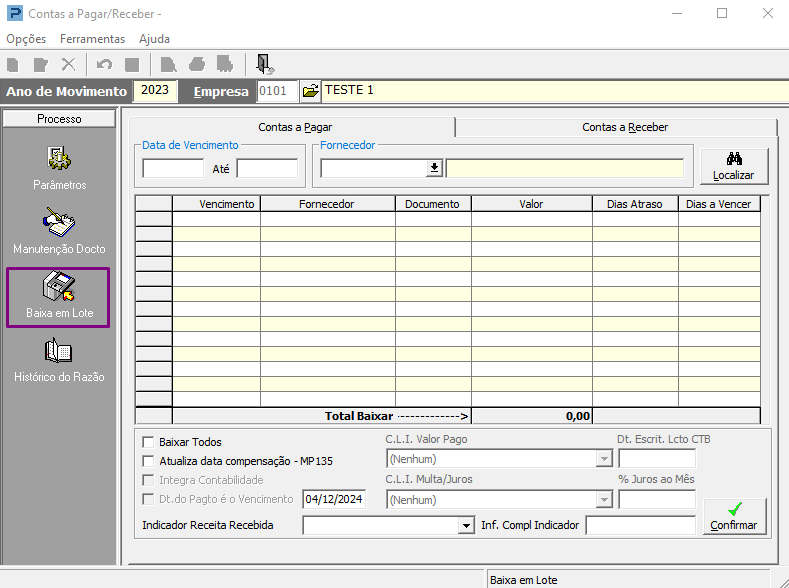Click the Inf. Compl Indicador input field

(640, 525)
